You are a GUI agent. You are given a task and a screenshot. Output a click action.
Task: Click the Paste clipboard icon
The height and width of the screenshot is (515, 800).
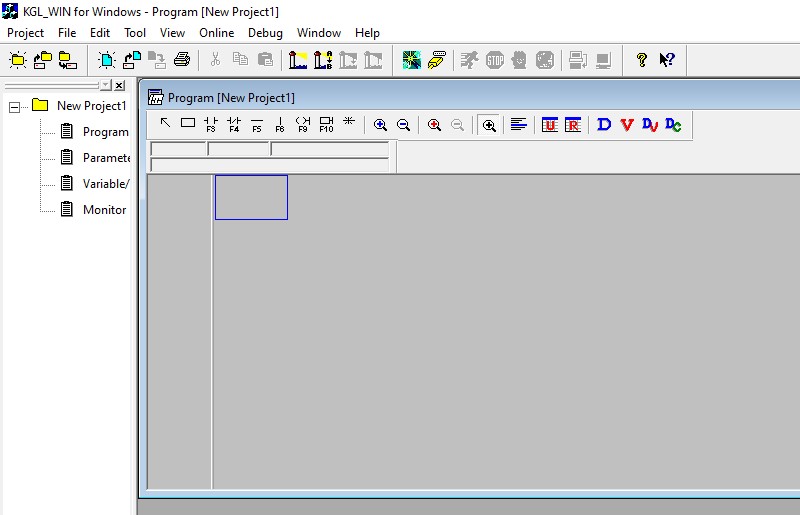click(x=265, y=60)
